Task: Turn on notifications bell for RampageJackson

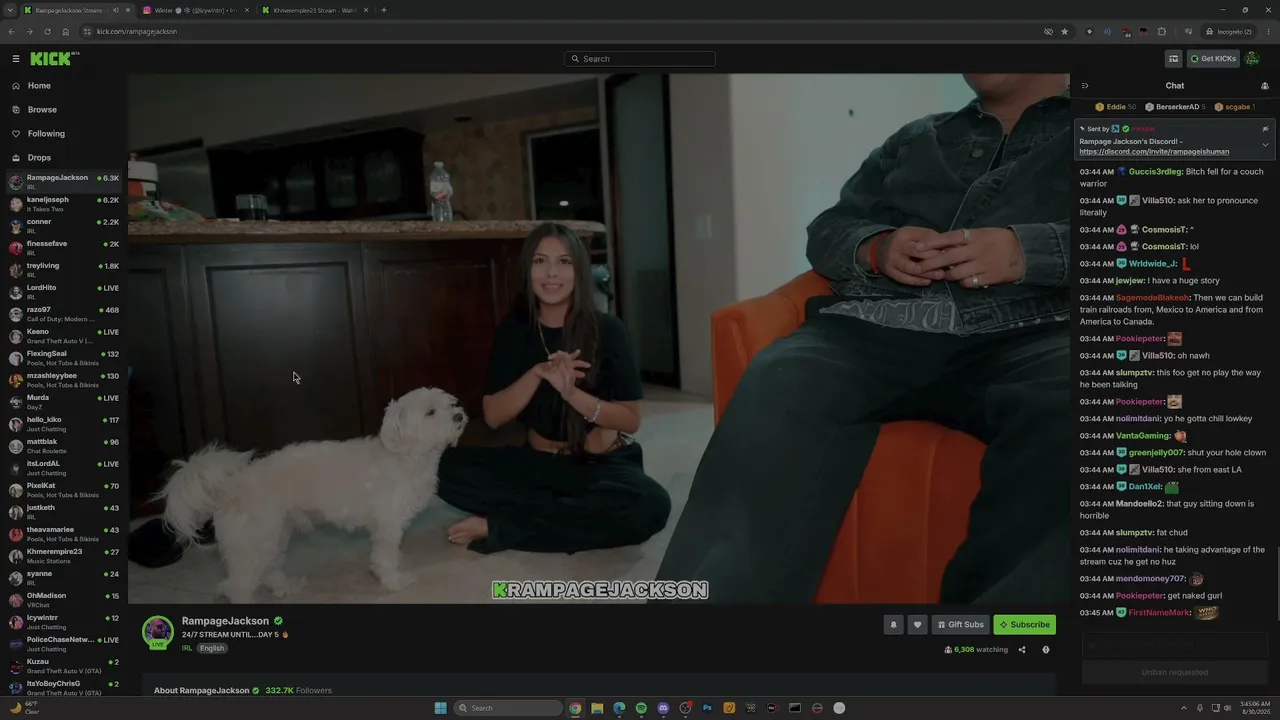Action: click(893, 625)
